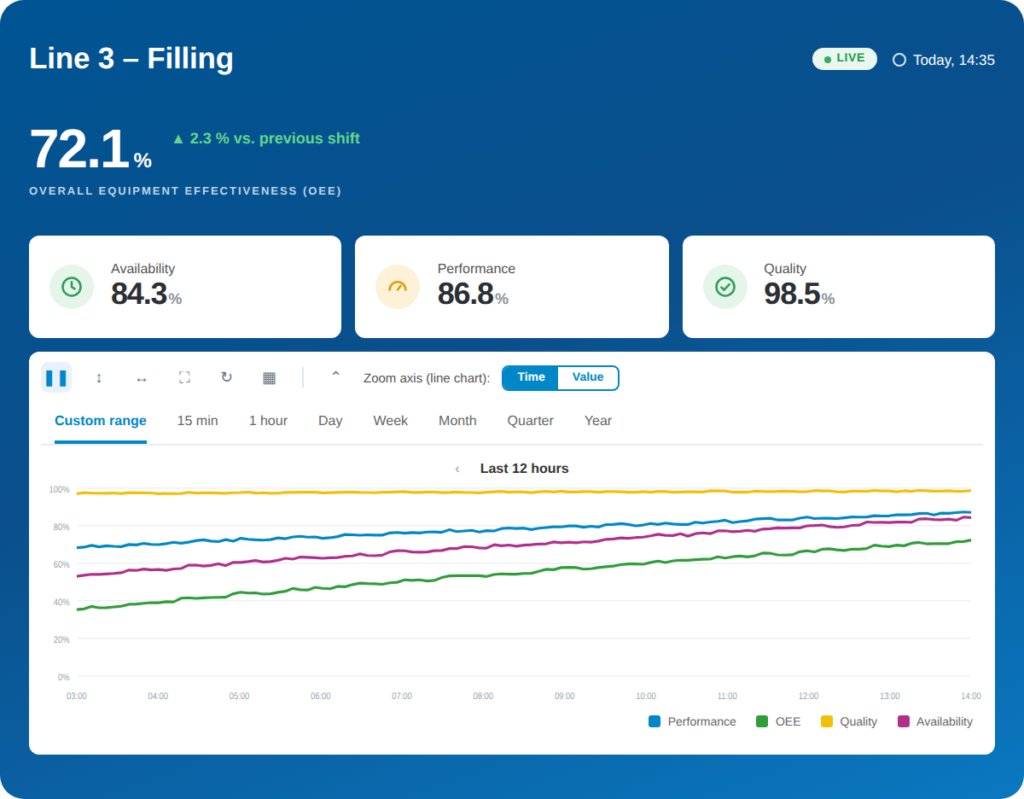Toggle OEE series in legend
1024x799 pixels.
coord(778,721)
